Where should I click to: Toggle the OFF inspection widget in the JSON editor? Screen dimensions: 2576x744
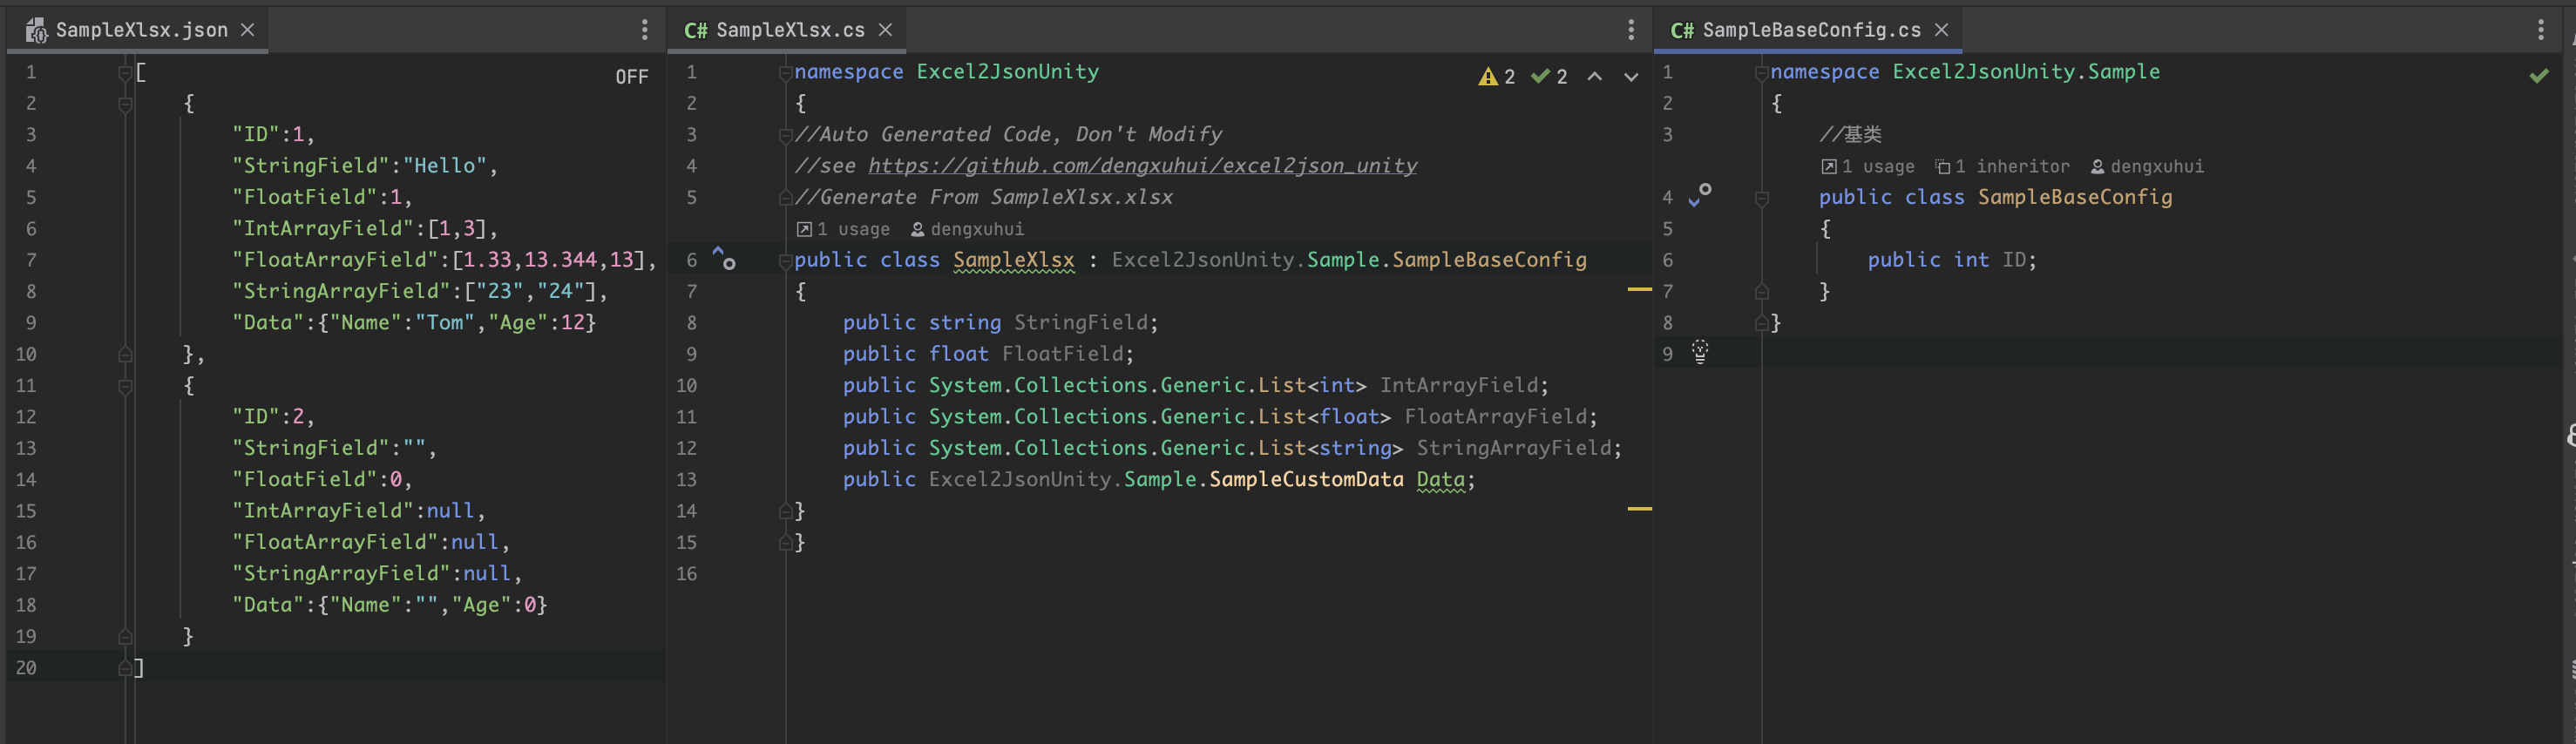(x=632, y=77)
